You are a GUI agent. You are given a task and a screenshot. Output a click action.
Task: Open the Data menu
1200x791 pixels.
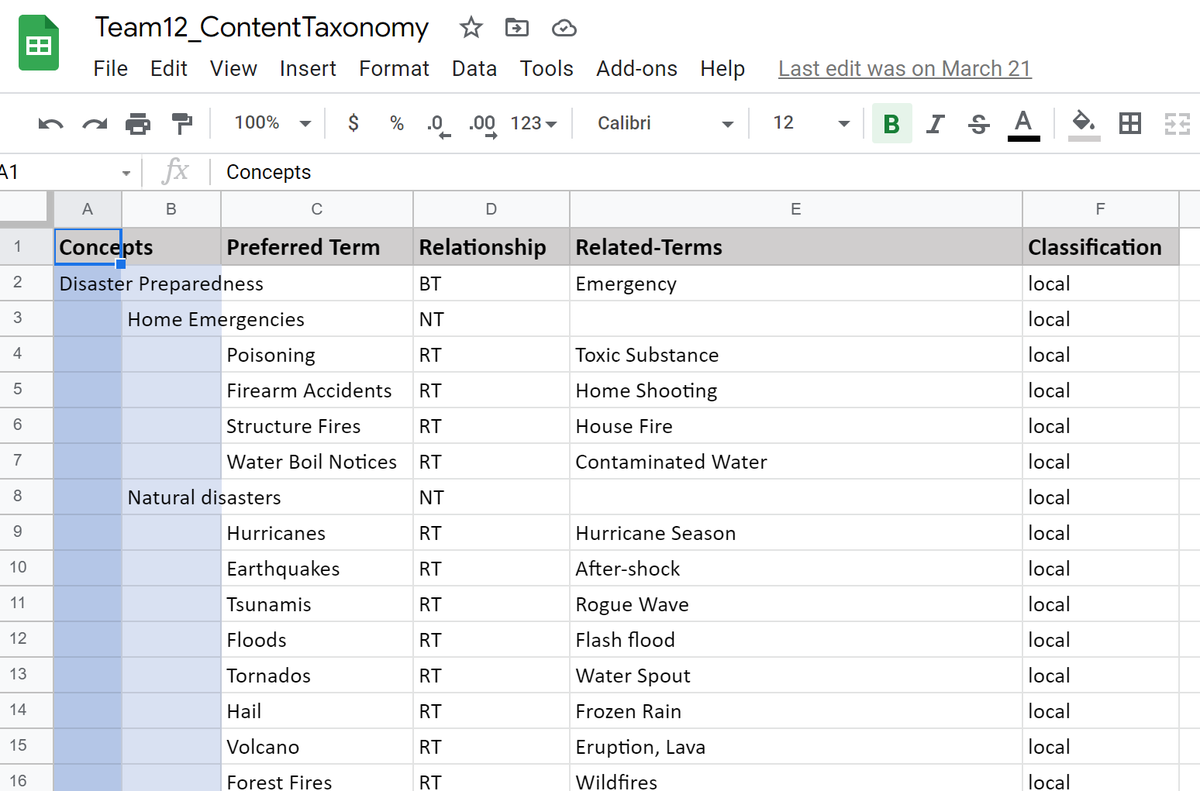tap(474, 69)
